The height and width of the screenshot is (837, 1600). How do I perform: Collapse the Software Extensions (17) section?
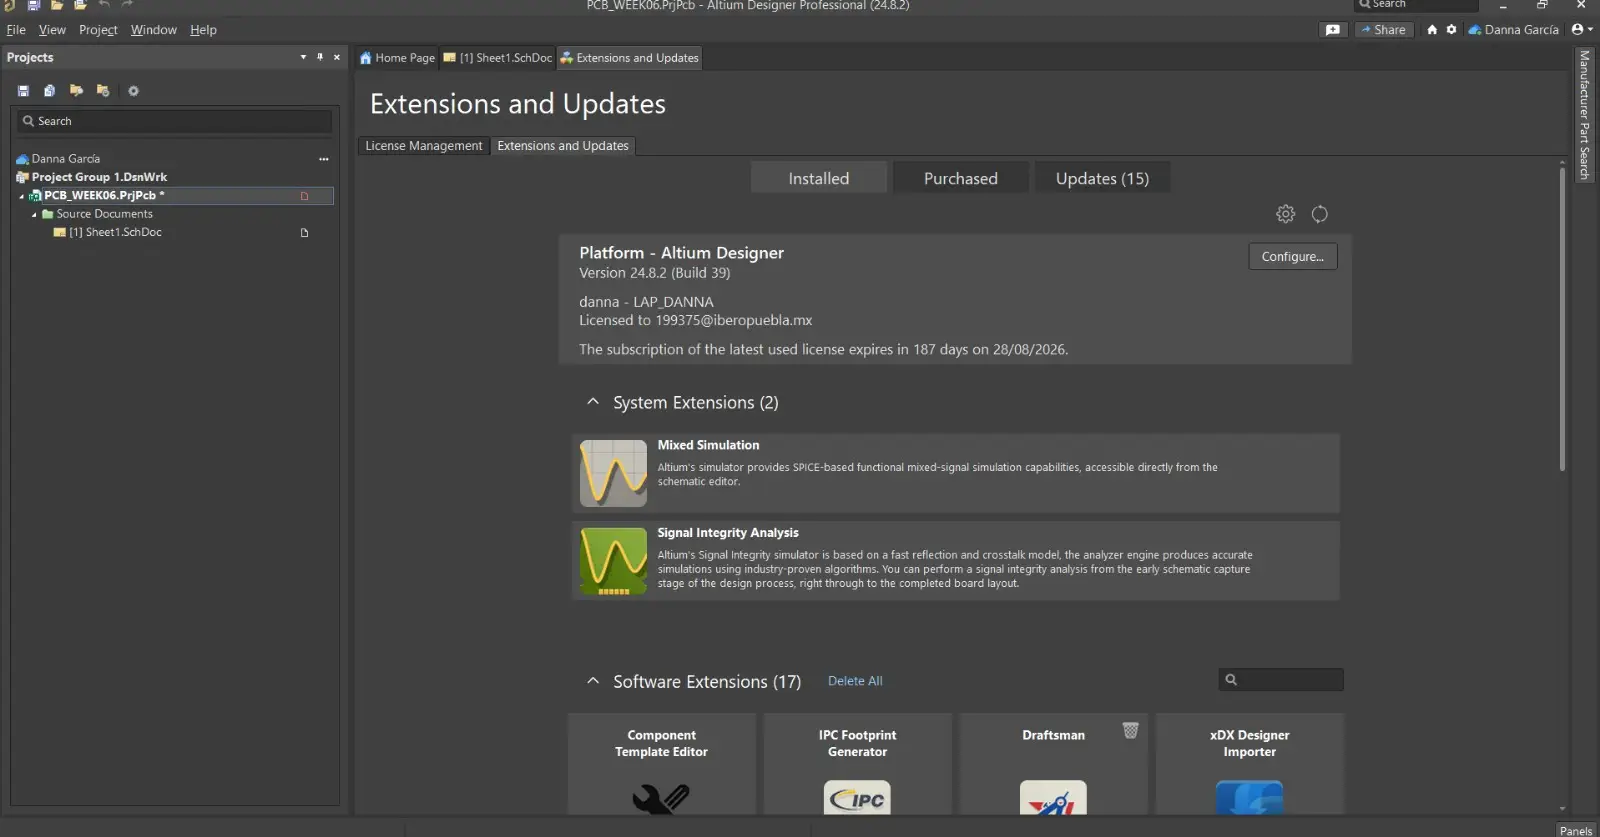coord(593,681)
